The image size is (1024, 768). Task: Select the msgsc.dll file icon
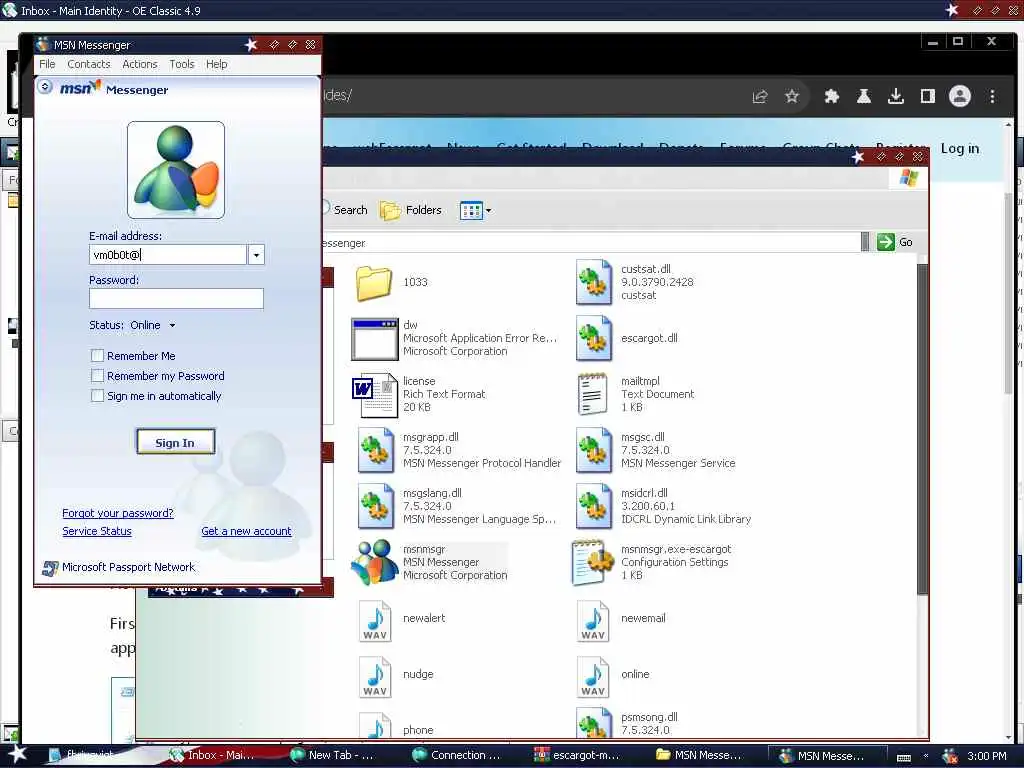pos(594,451)
